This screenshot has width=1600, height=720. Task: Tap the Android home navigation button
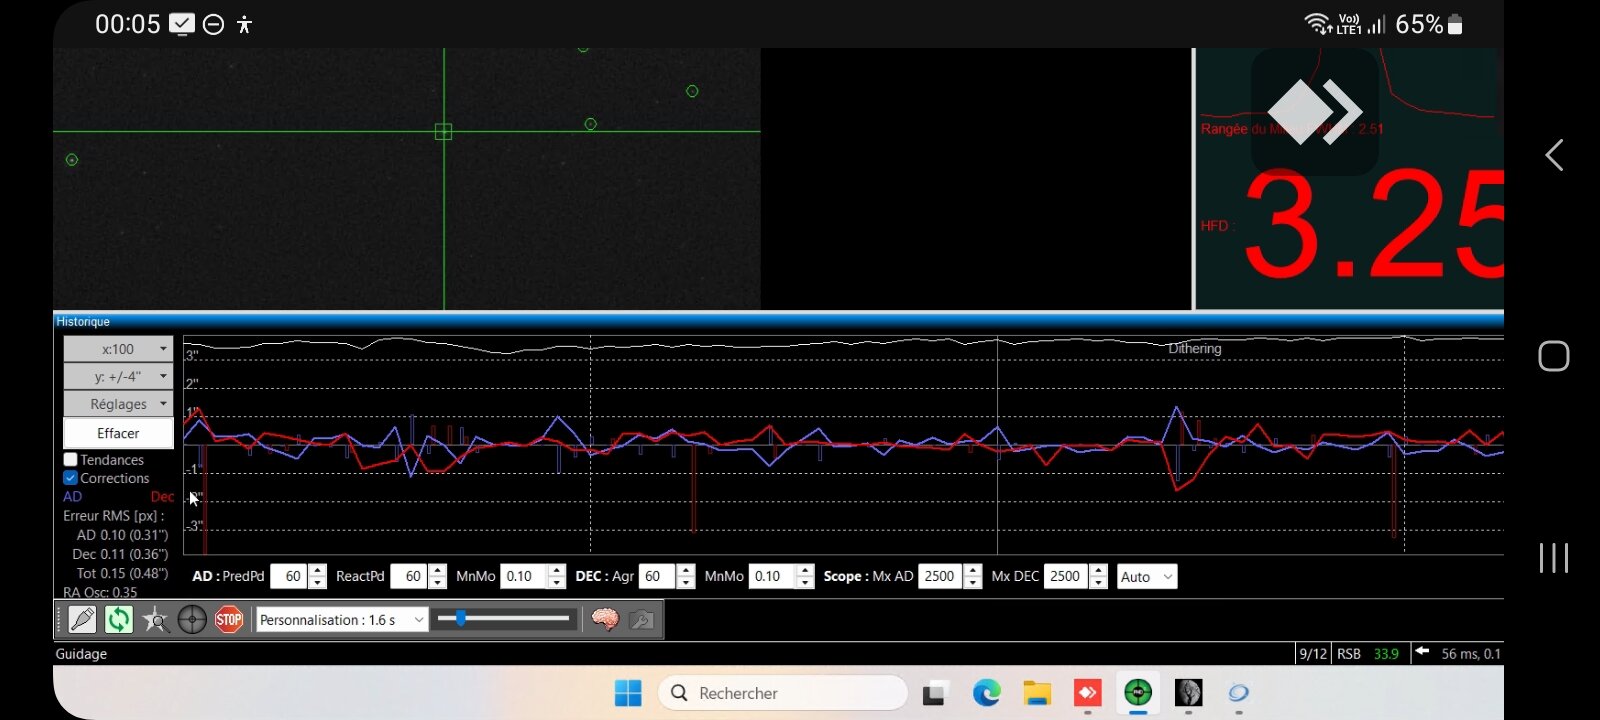(1554, 356)
